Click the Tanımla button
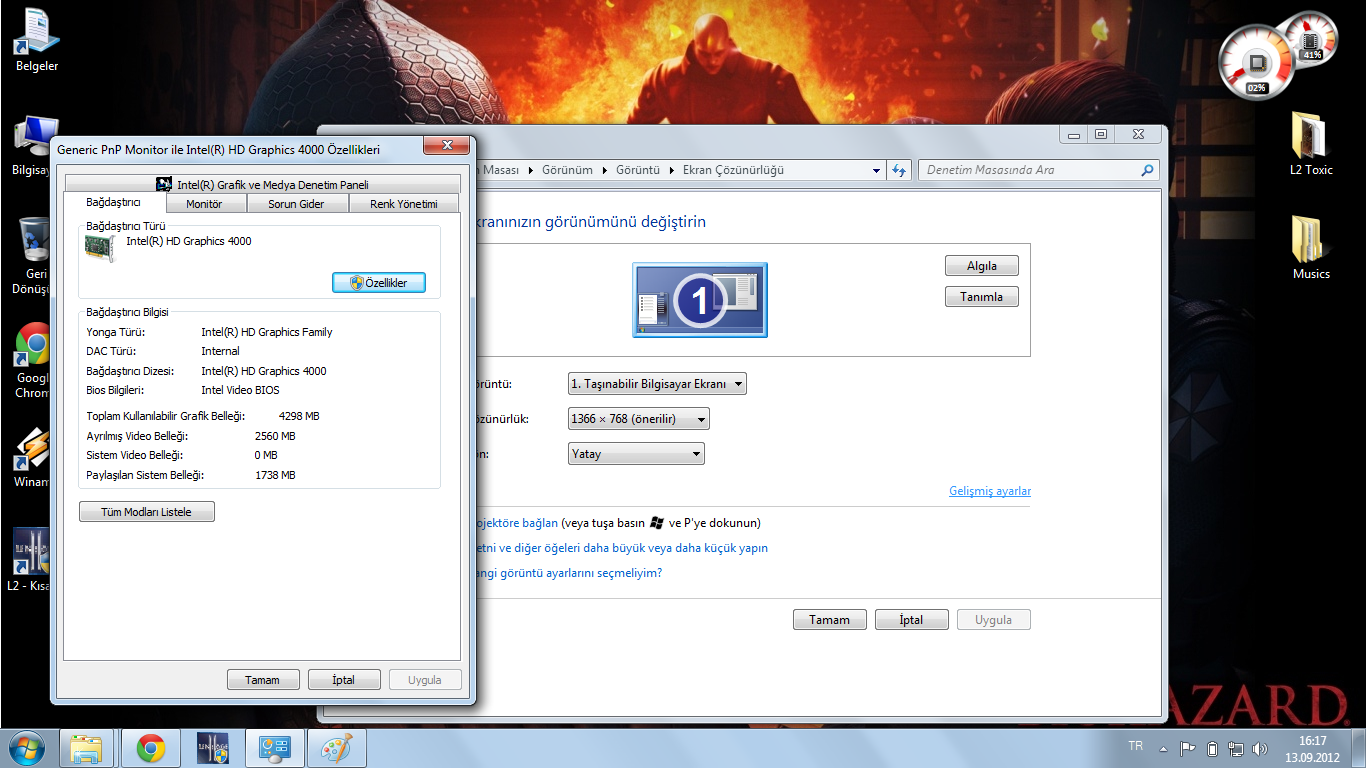Screen dimensions: 1366x768 (982, 297)
